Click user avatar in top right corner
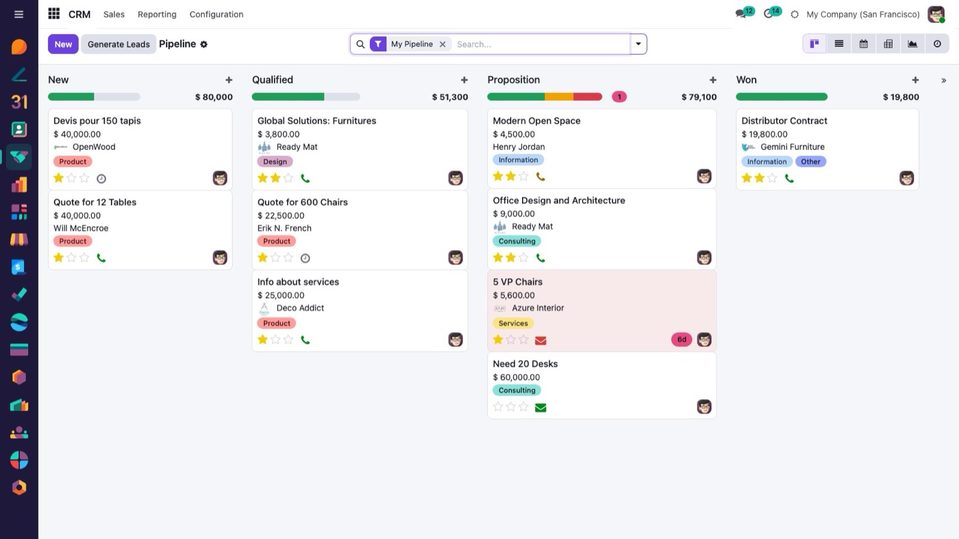Screen dimensions: 959x539 coord(936,14)
